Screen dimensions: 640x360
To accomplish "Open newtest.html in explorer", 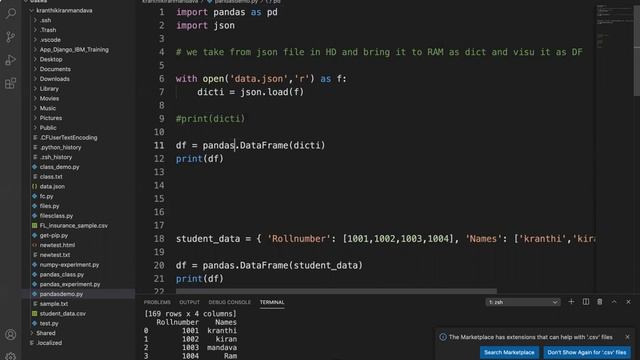I will point(57,245).
